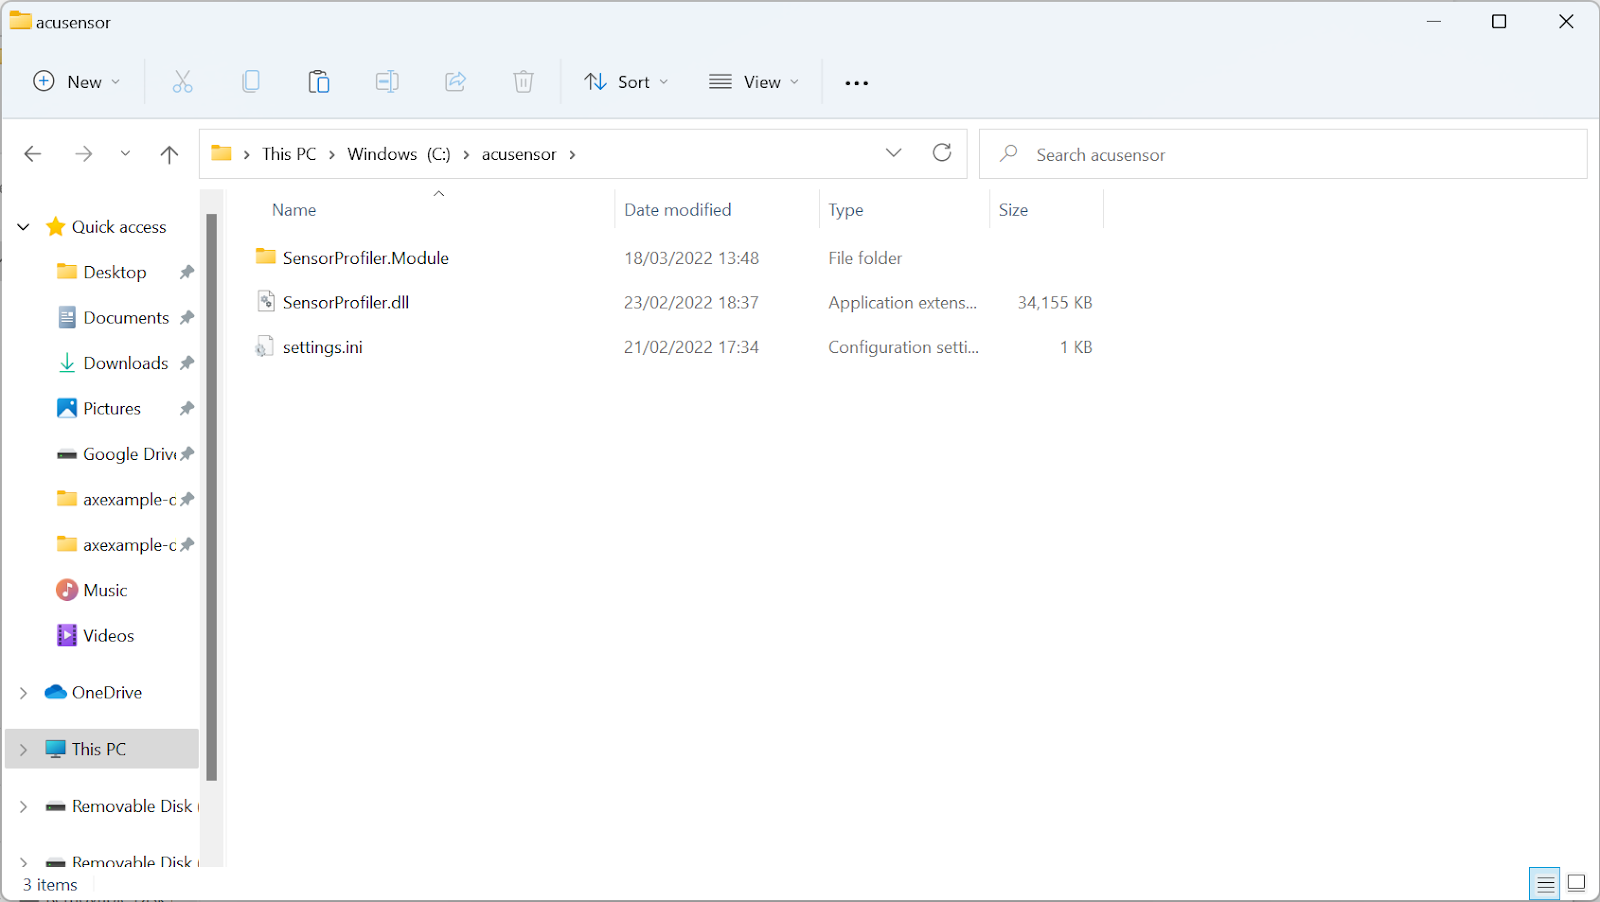Expand the chevron after Windows (C:) breadcrumb

point(466,154)
